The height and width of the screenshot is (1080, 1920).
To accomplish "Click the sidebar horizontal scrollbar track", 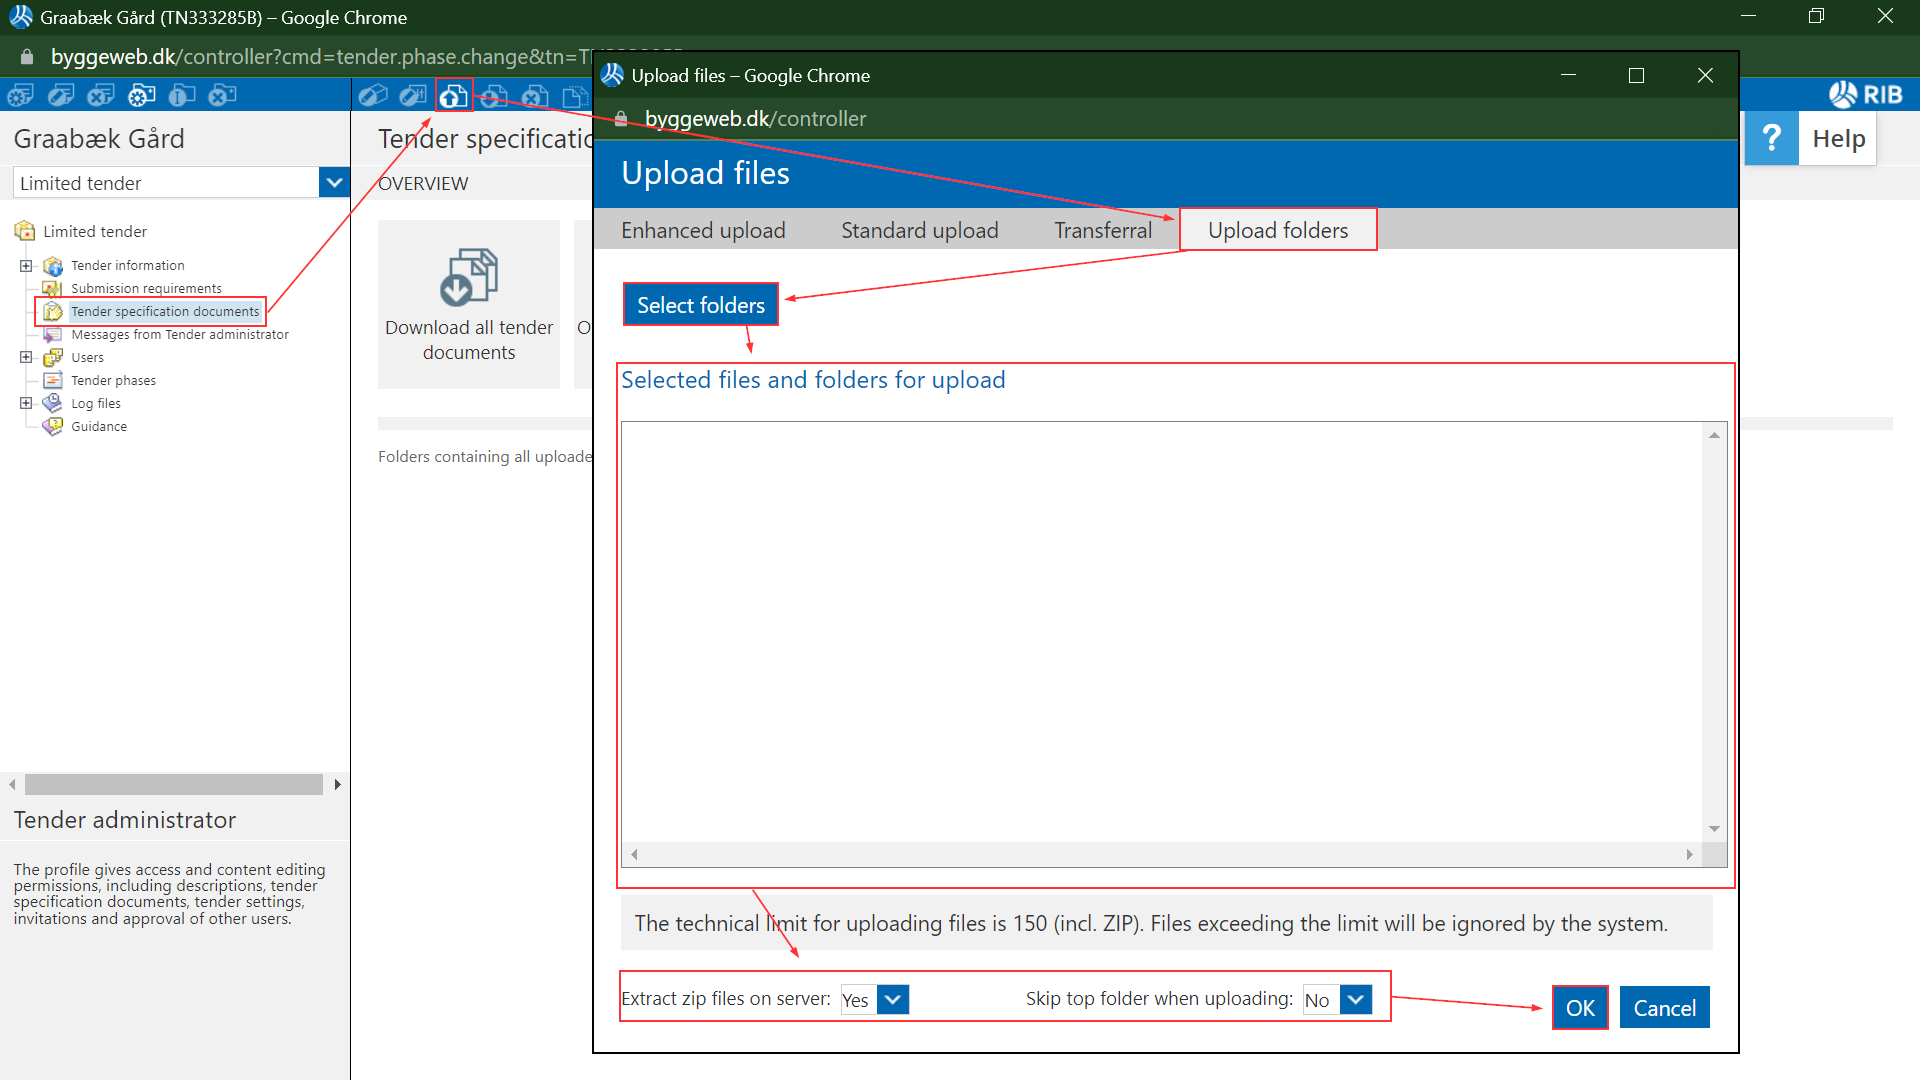I will (x=173, y=785).
